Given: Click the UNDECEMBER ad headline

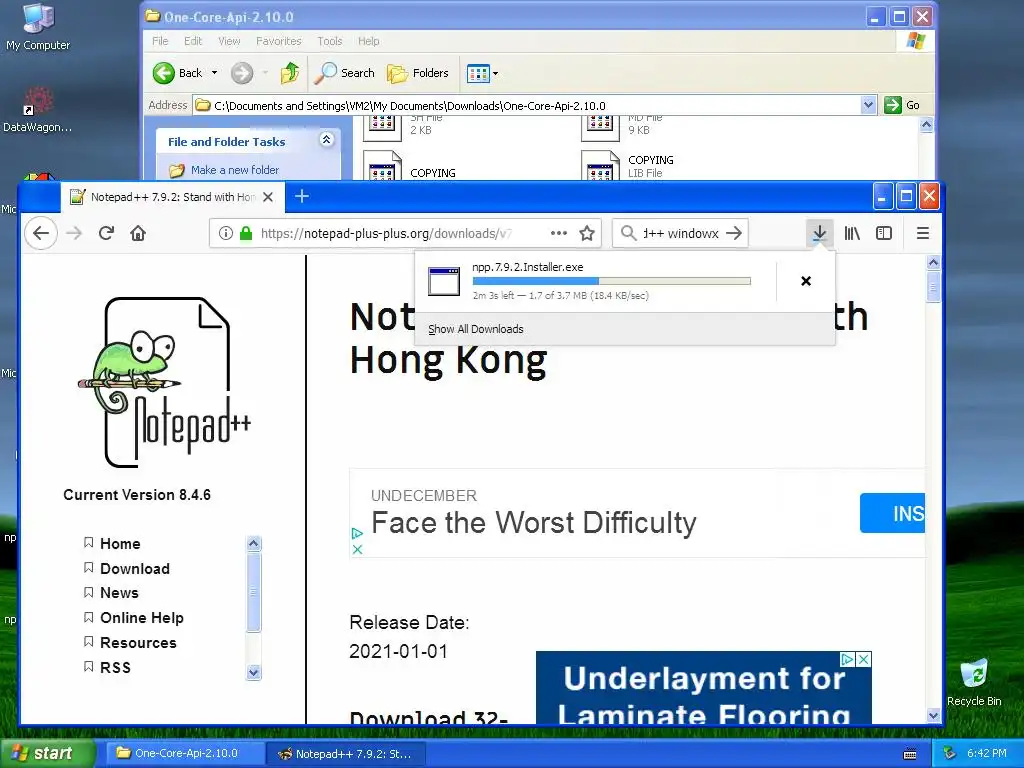Looking at the screenshot, I should pyautogui.click(x=534, y=522).
